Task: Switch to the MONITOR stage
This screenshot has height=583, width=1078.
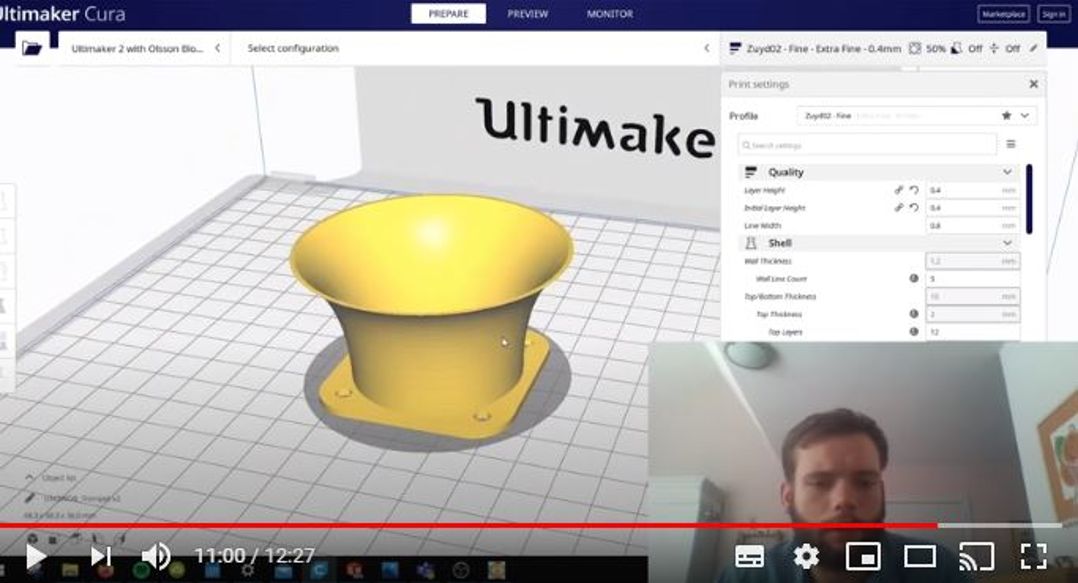Action: [610, 14]
